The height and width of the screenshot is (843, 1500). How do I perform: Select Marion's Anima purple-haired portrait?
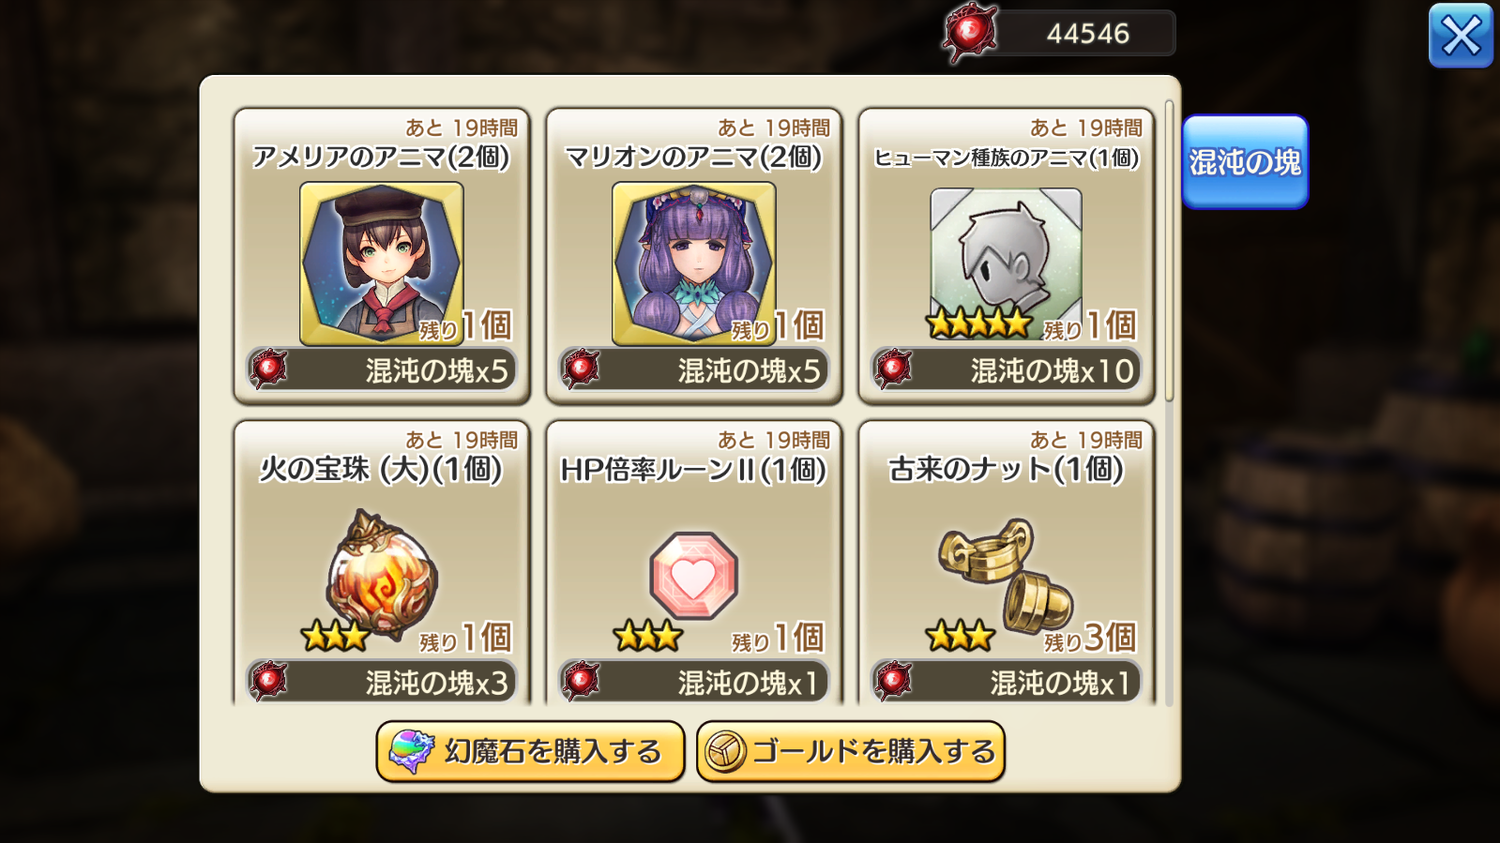coord(693,263)
